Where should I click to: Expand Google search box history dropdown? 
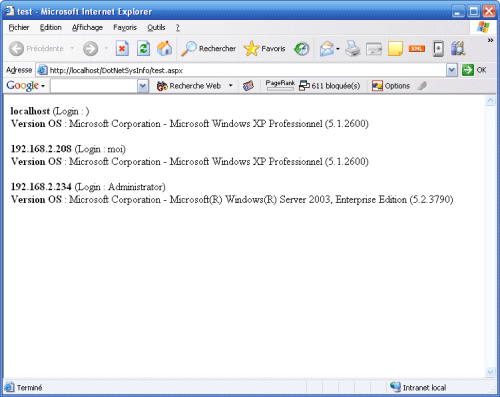click(143, 86)
